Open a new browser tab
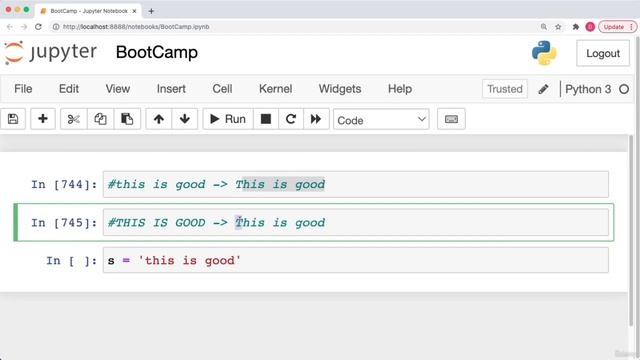The width and height of the screenshot is (640, 360). pyautogui.click(x=151, y=11)
